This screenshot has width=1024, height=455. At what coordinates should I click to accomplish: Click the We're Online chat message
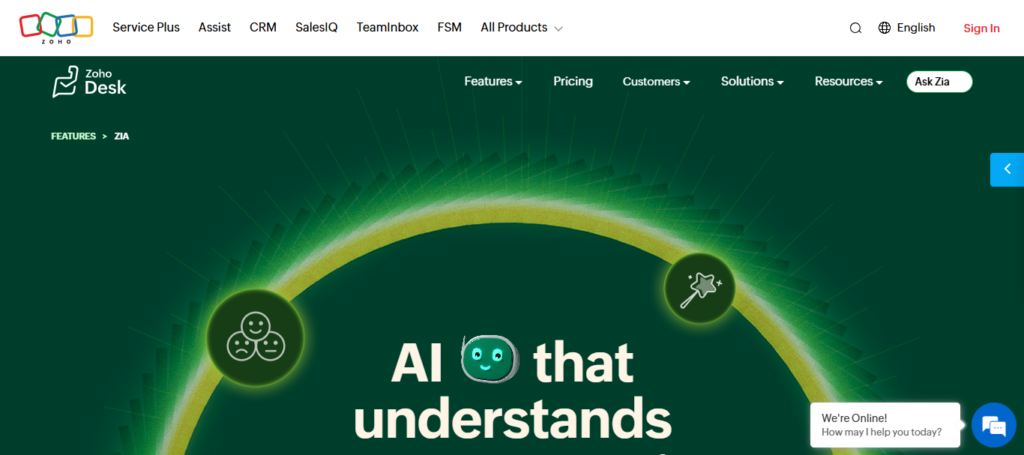pos(885,425)
